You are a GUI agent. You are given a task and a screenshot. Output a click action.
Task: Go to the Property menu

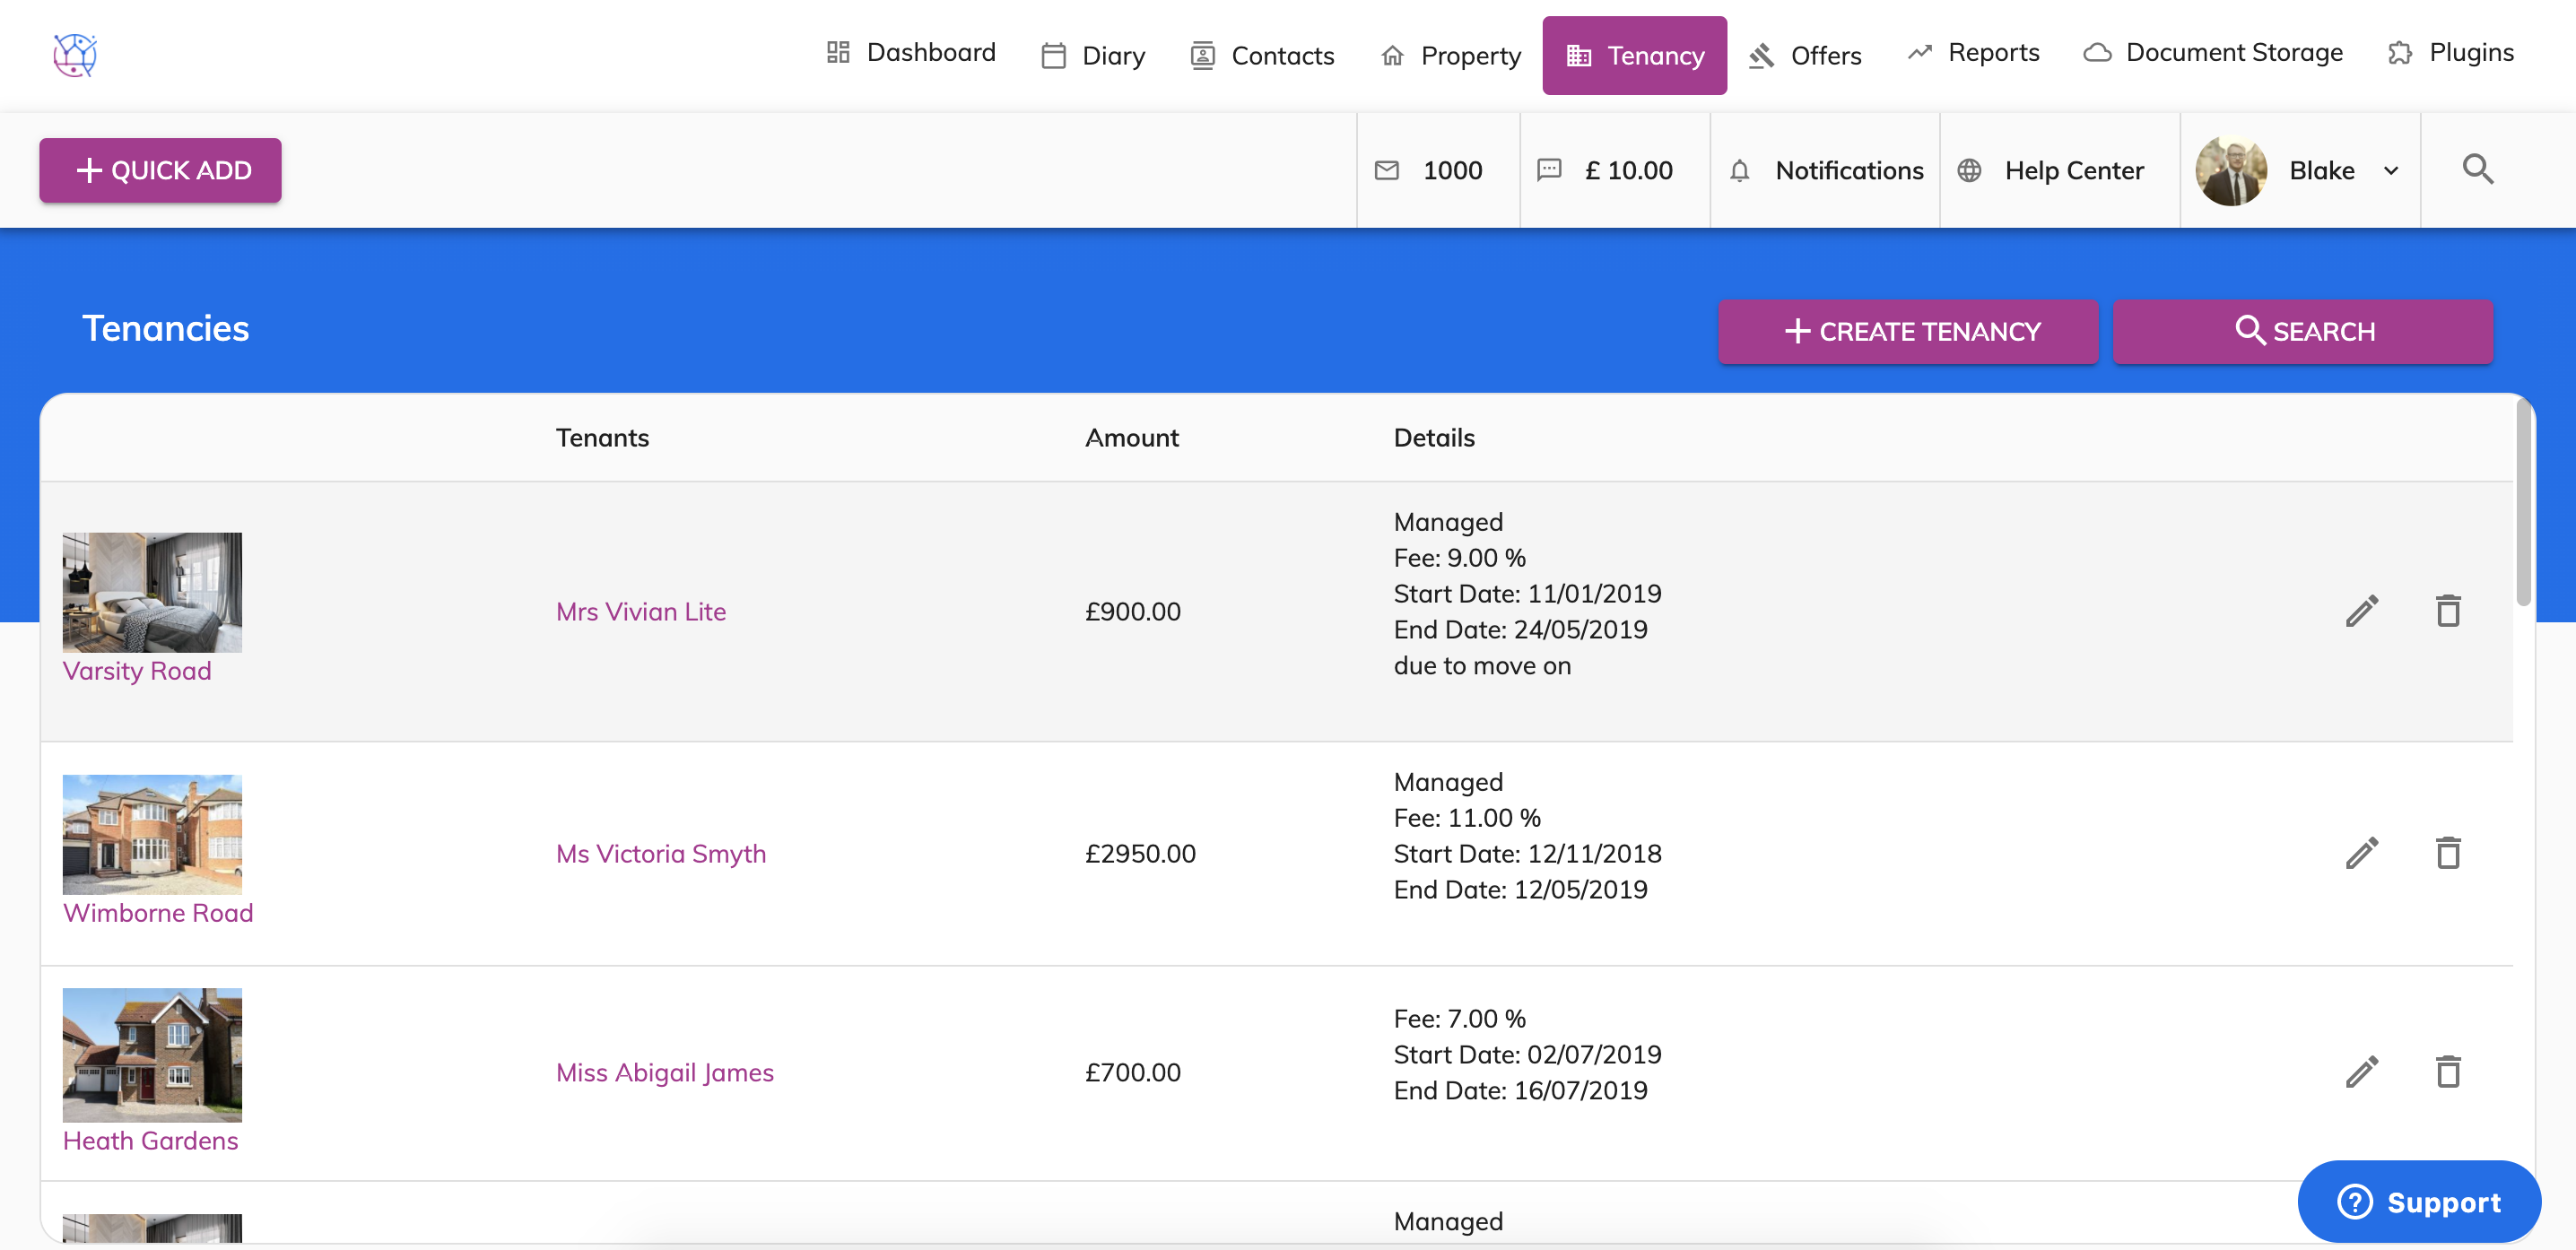tap(1450, 56)
